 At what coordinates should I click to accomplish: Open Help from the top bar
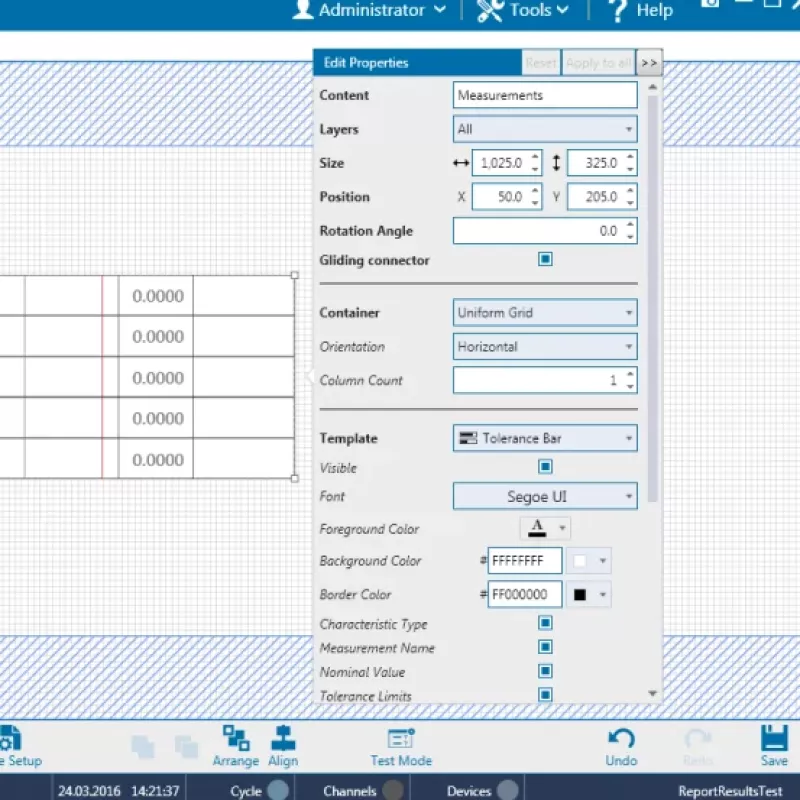641,10
